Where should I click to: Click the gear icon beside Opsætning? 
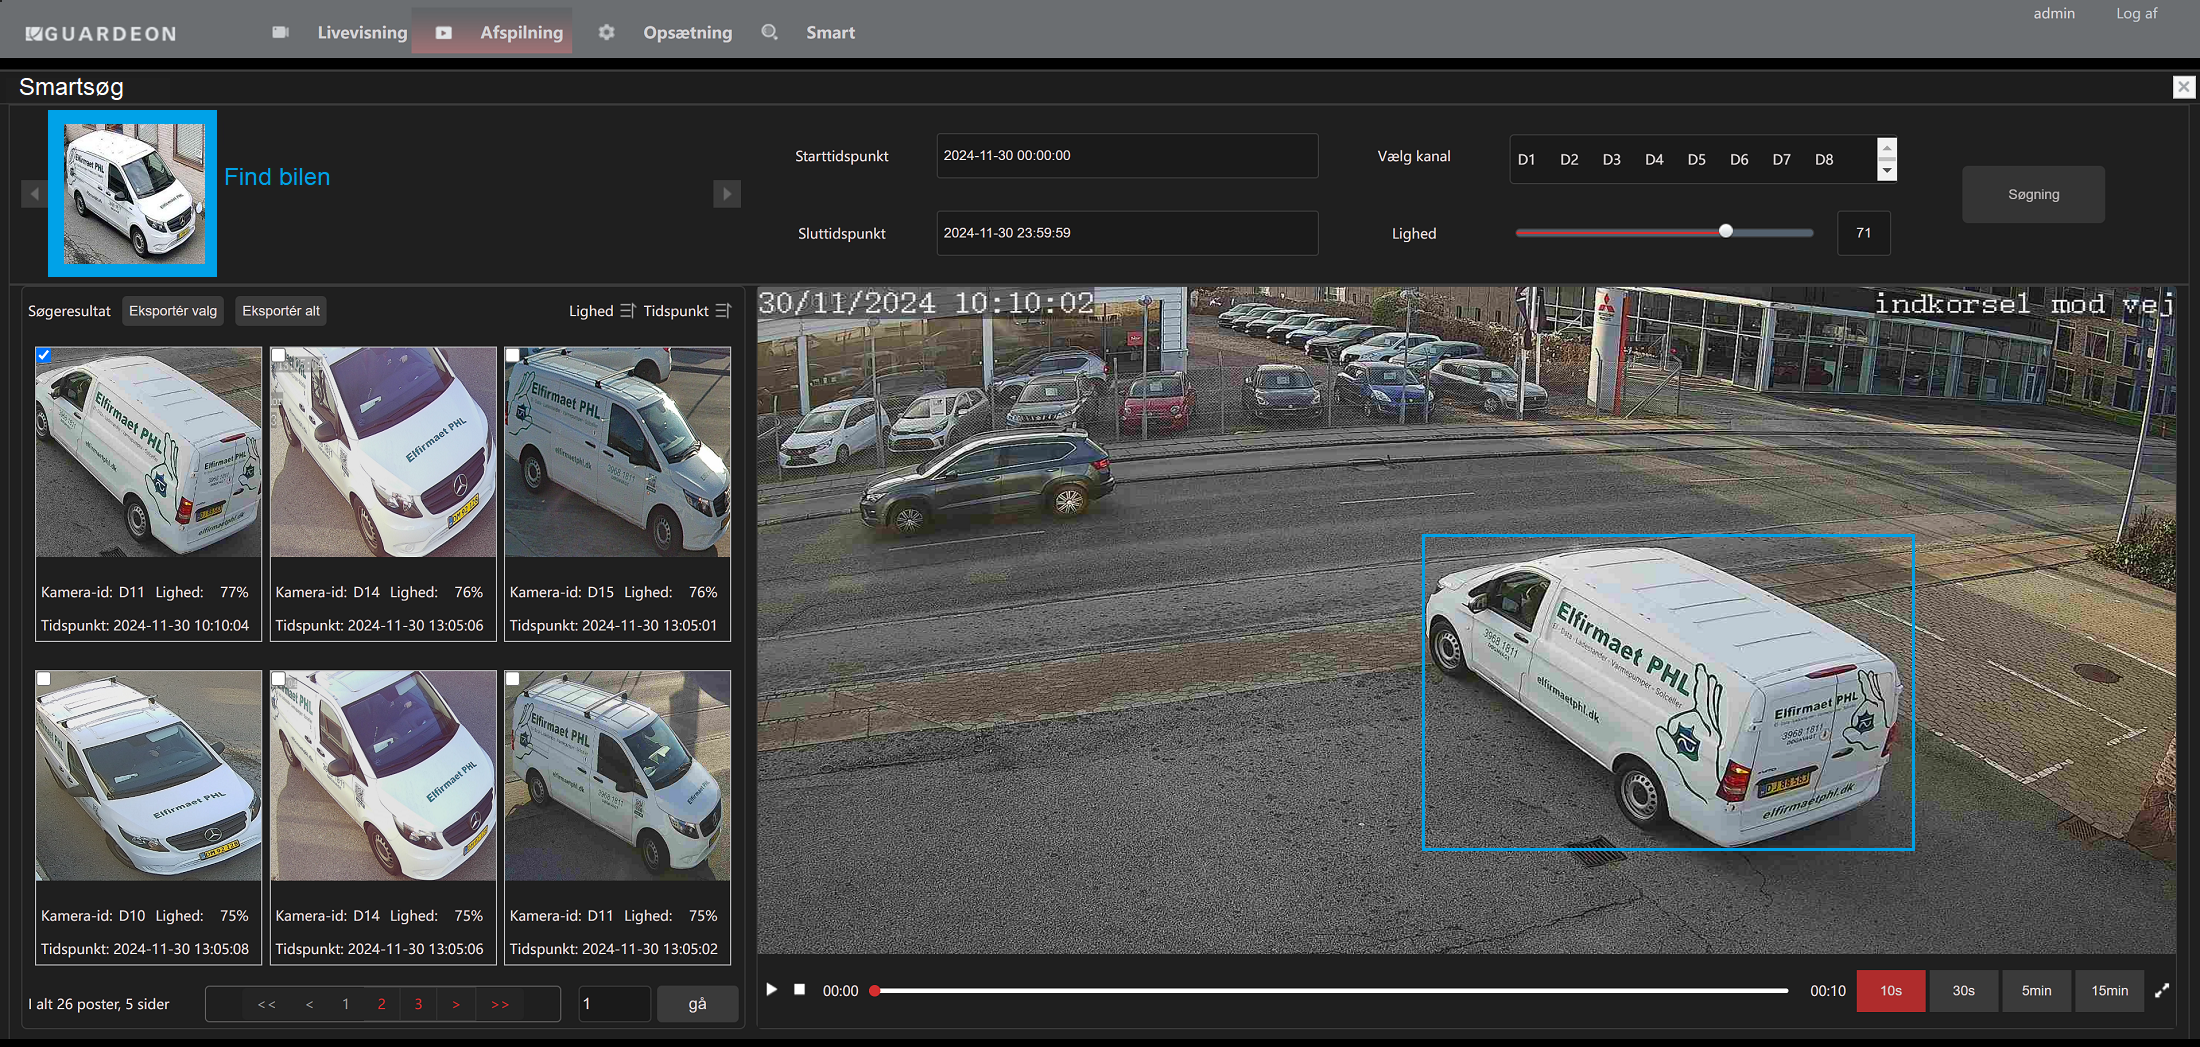(606, 32)
